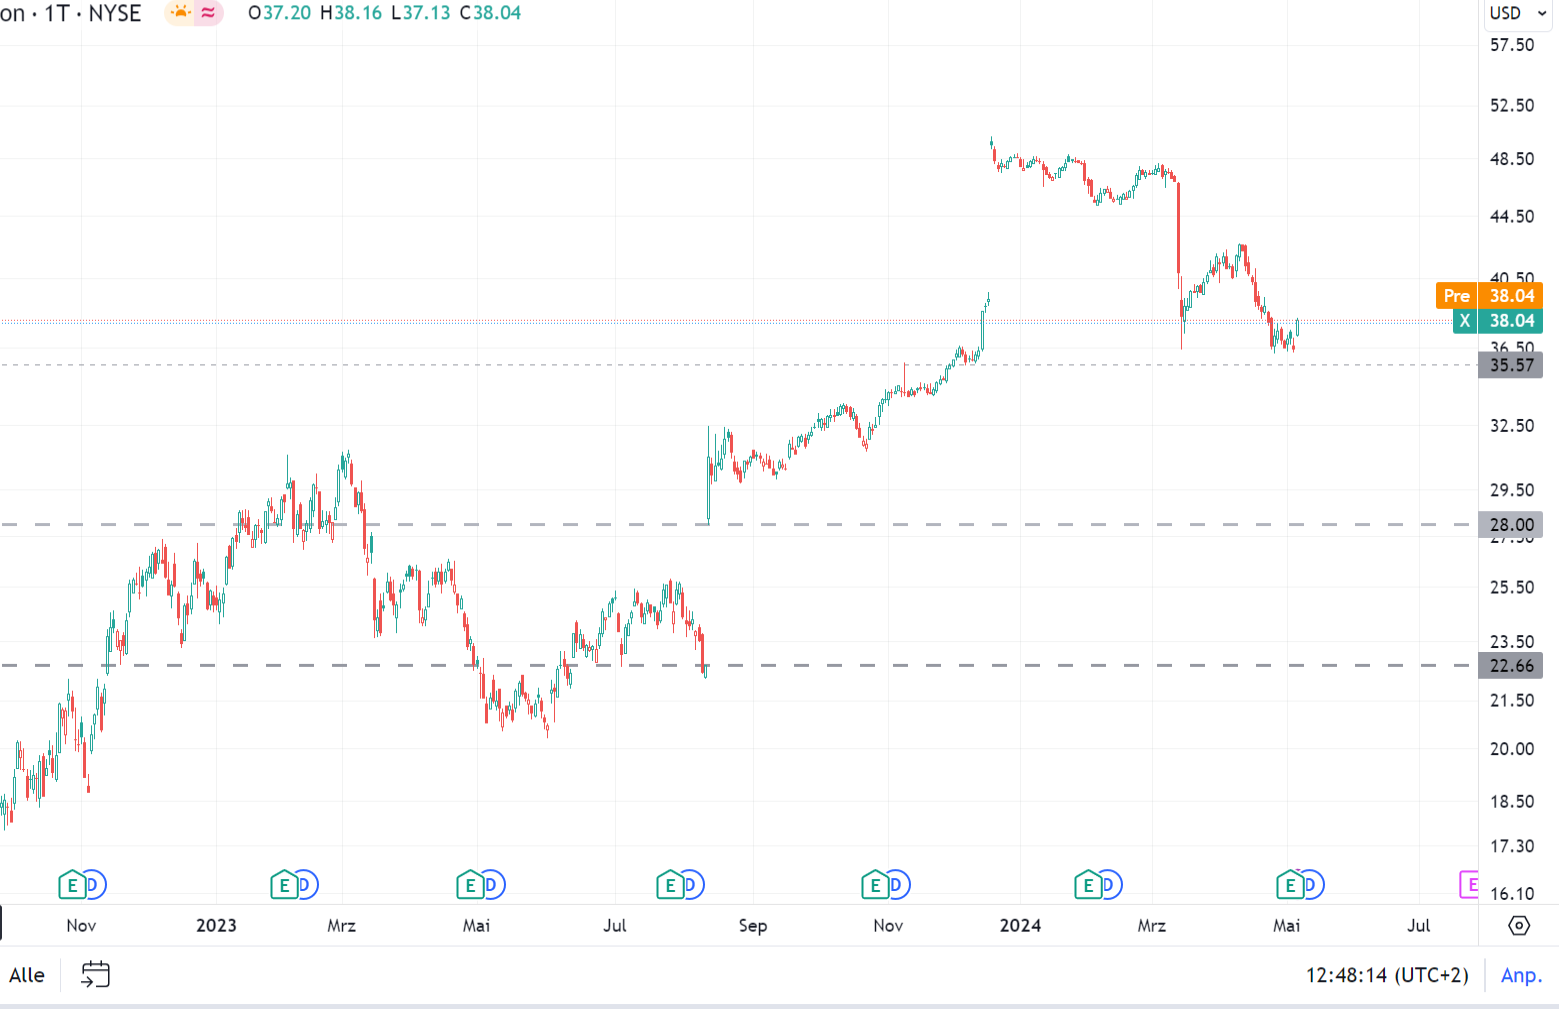Click the orange Pre price badge
1559x1009 pixels.
pos(1456,296)
